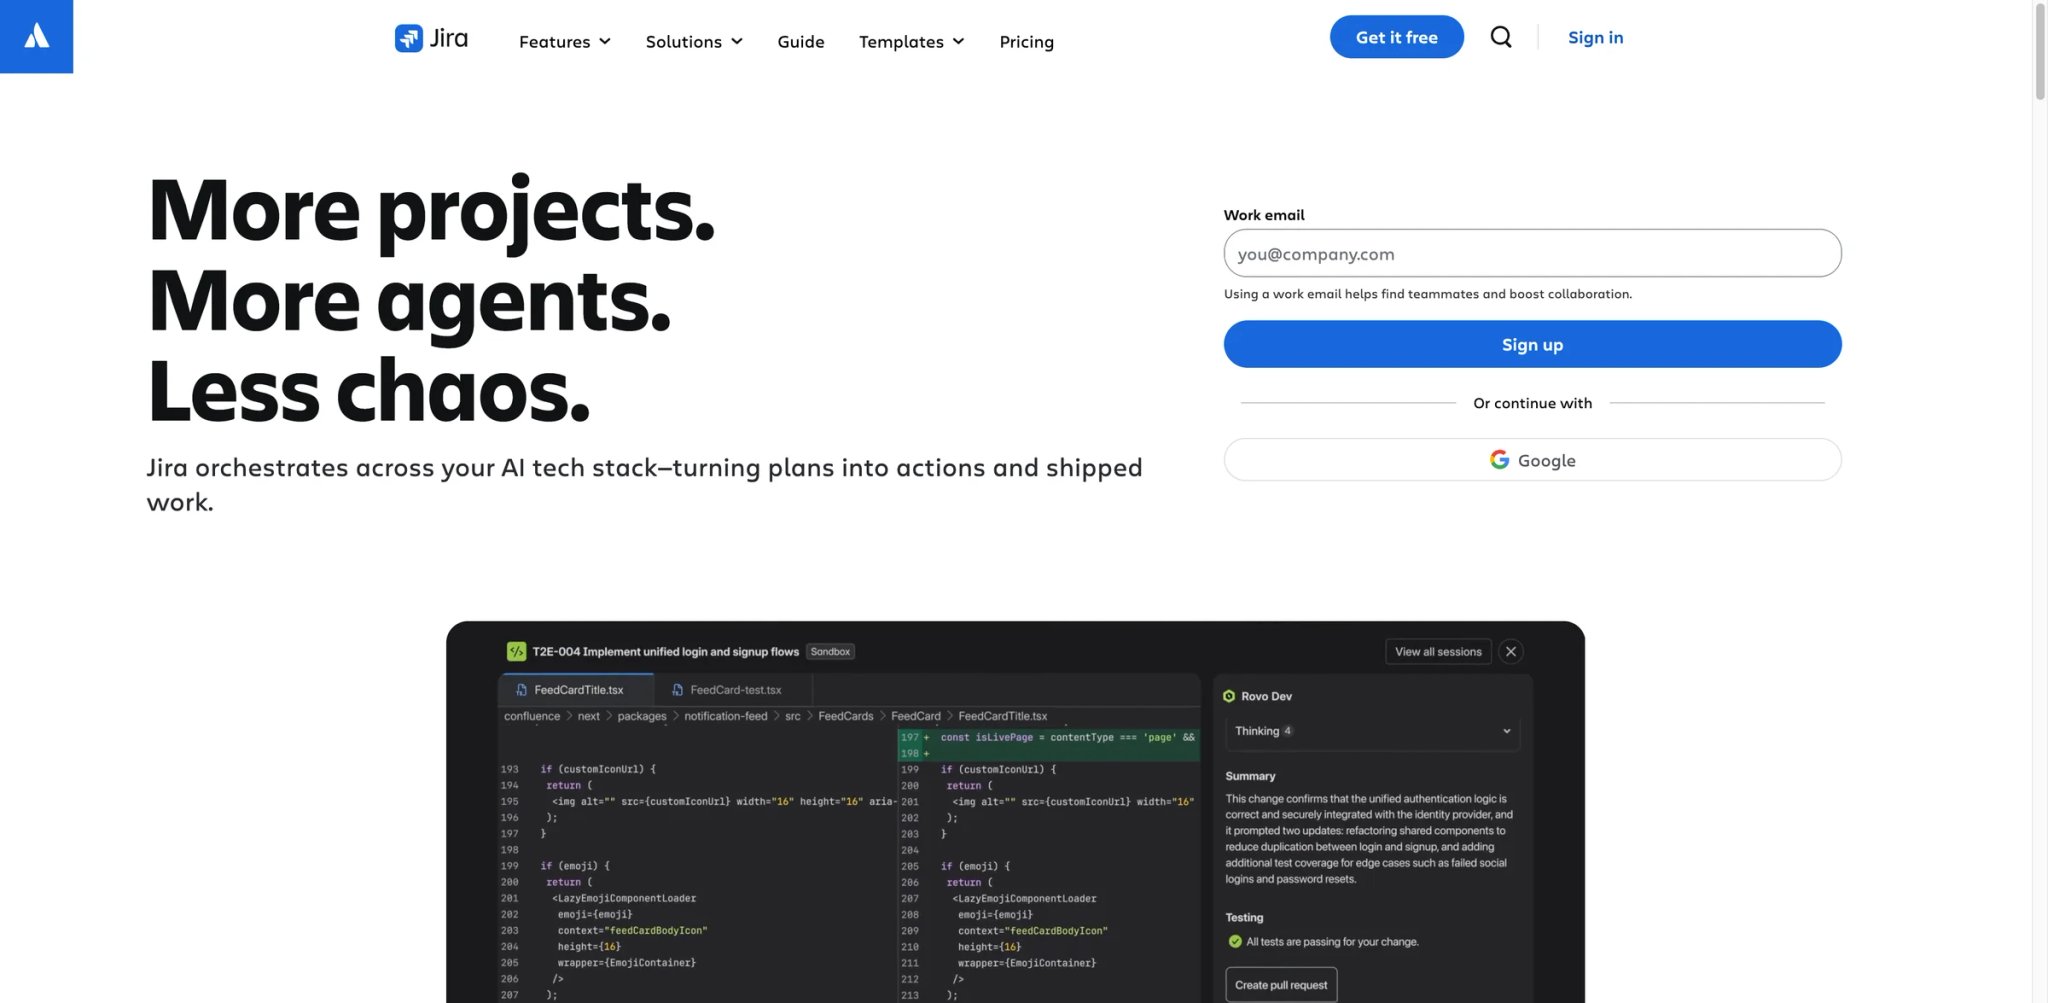
Task: Click the Get it free button
Action: click(x=1396, y=37)
